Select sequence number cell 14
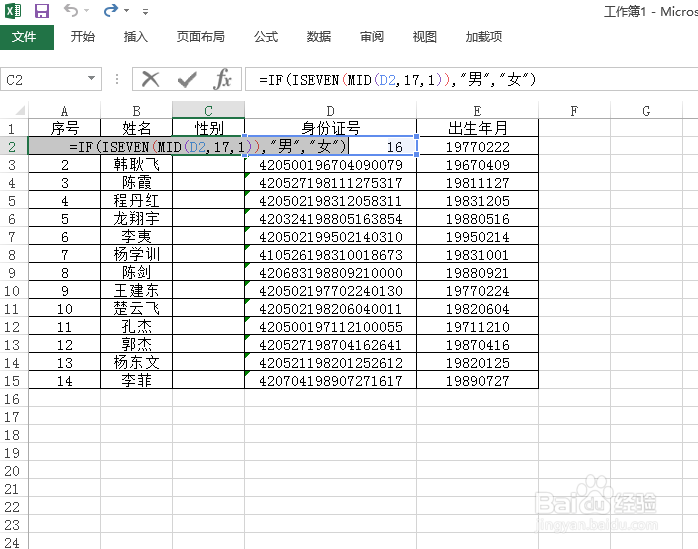The height and width of the screenshot is (549, 698). click(x=65, y=380)
